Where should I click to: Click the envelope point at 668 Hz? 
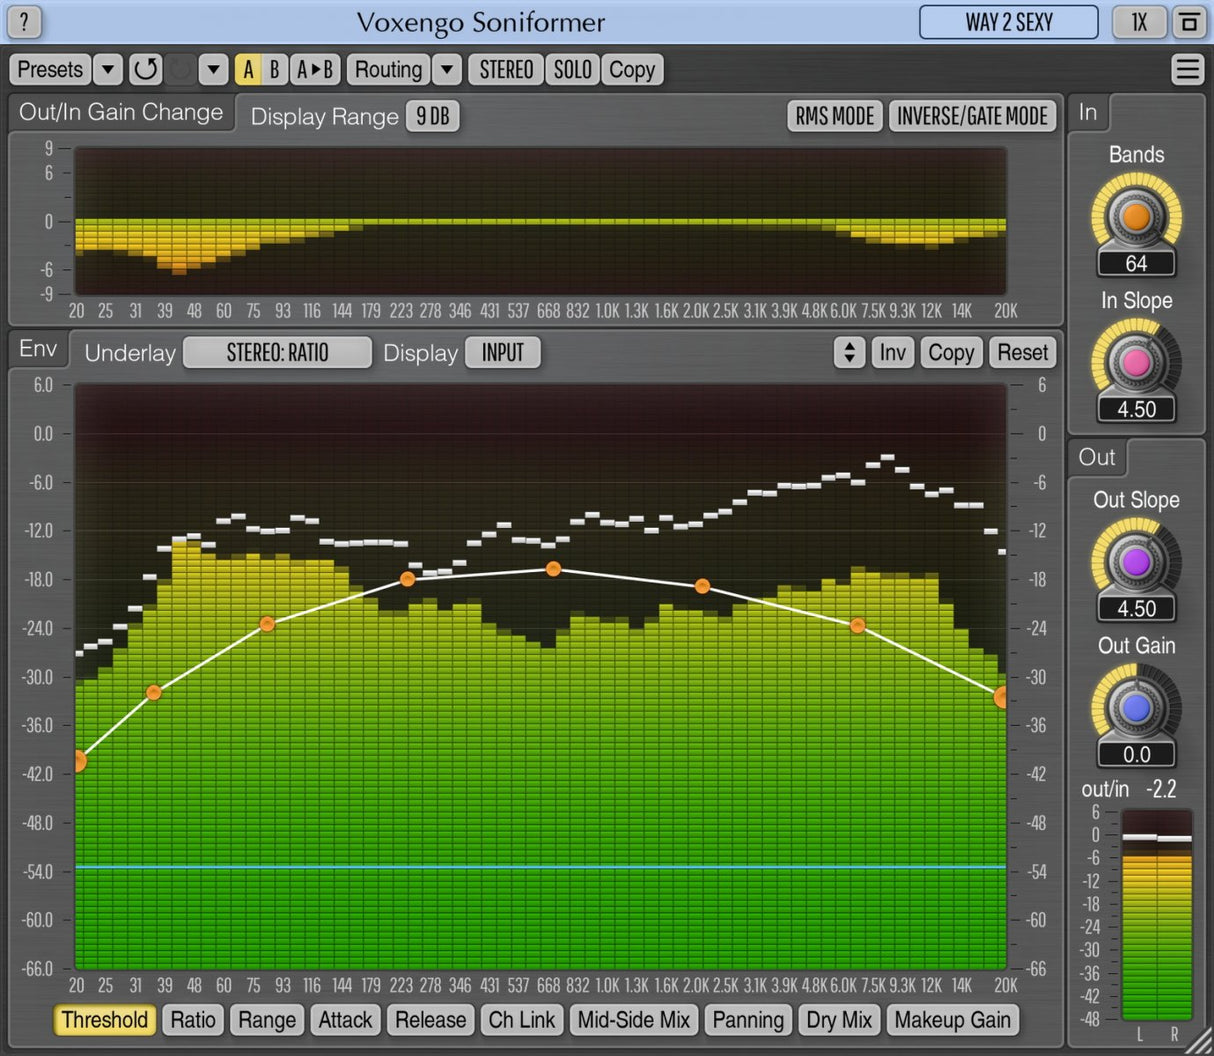(x=553, y=569)
